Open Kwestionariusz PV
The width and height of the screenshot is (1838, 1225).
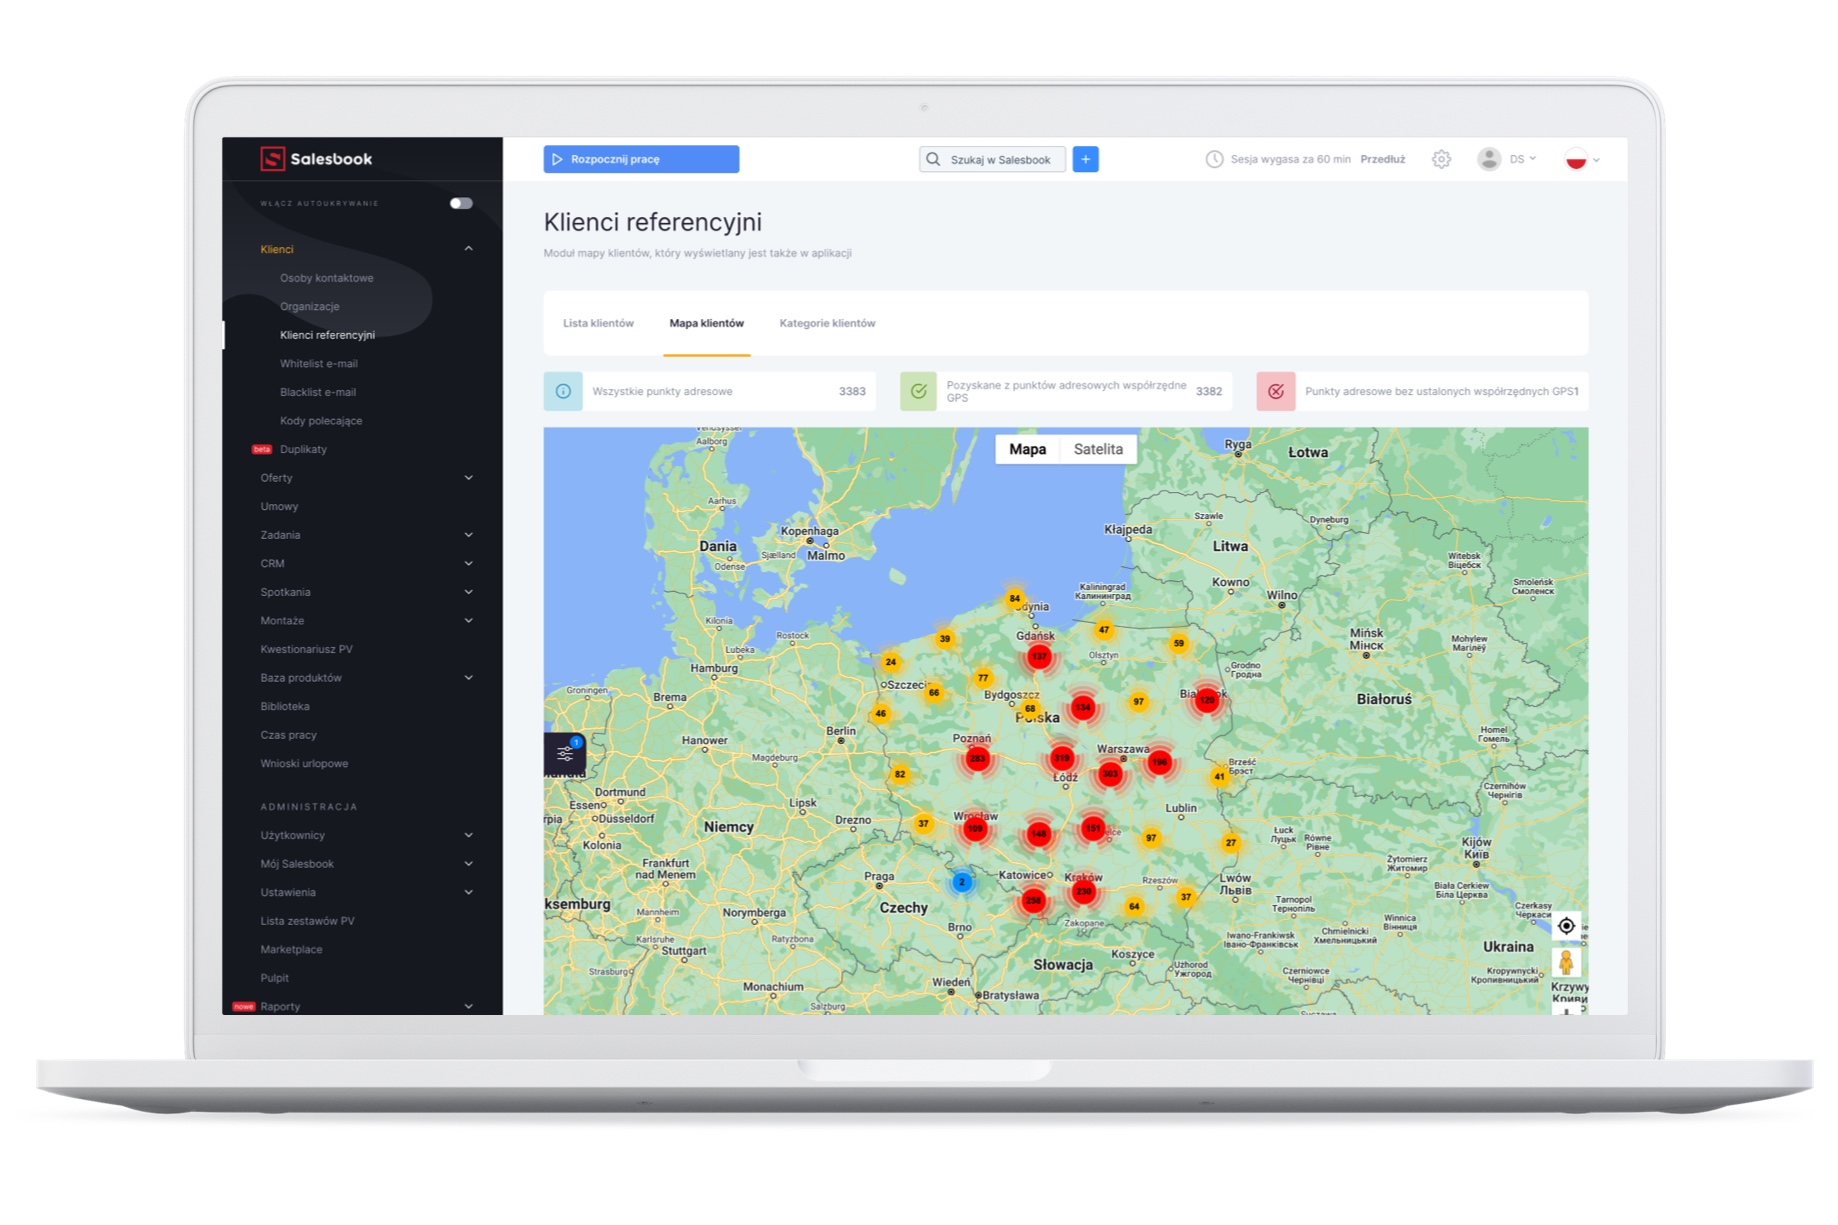coord(306,650)
